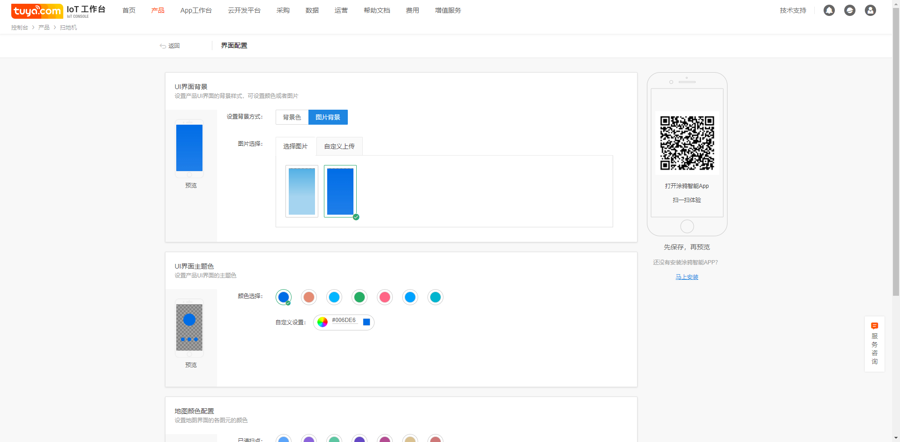Switch to the 选择图片 tab
900x442 pixels.
click(295, 146)
